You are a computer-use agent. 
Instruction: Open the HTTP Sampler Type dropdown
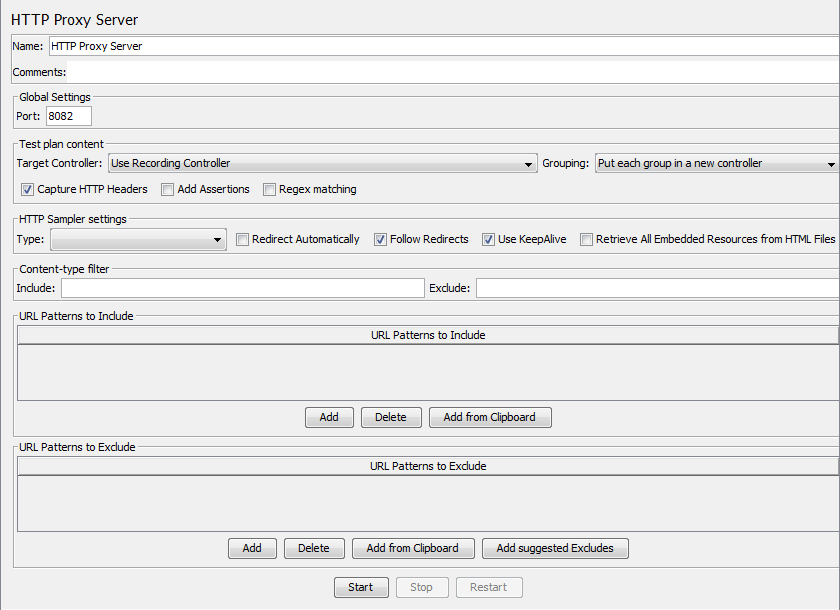(138, 240)
